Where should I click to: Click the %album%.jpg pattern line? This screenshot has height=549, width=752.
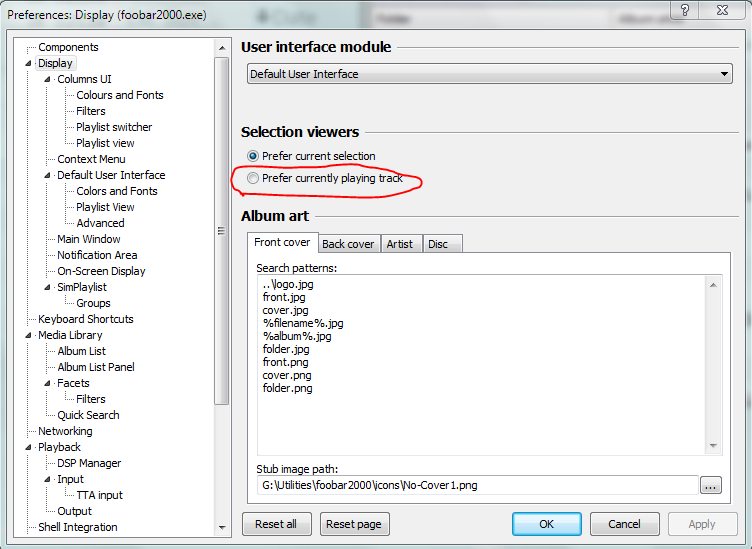pyautogui.click(x=297, y=336)
